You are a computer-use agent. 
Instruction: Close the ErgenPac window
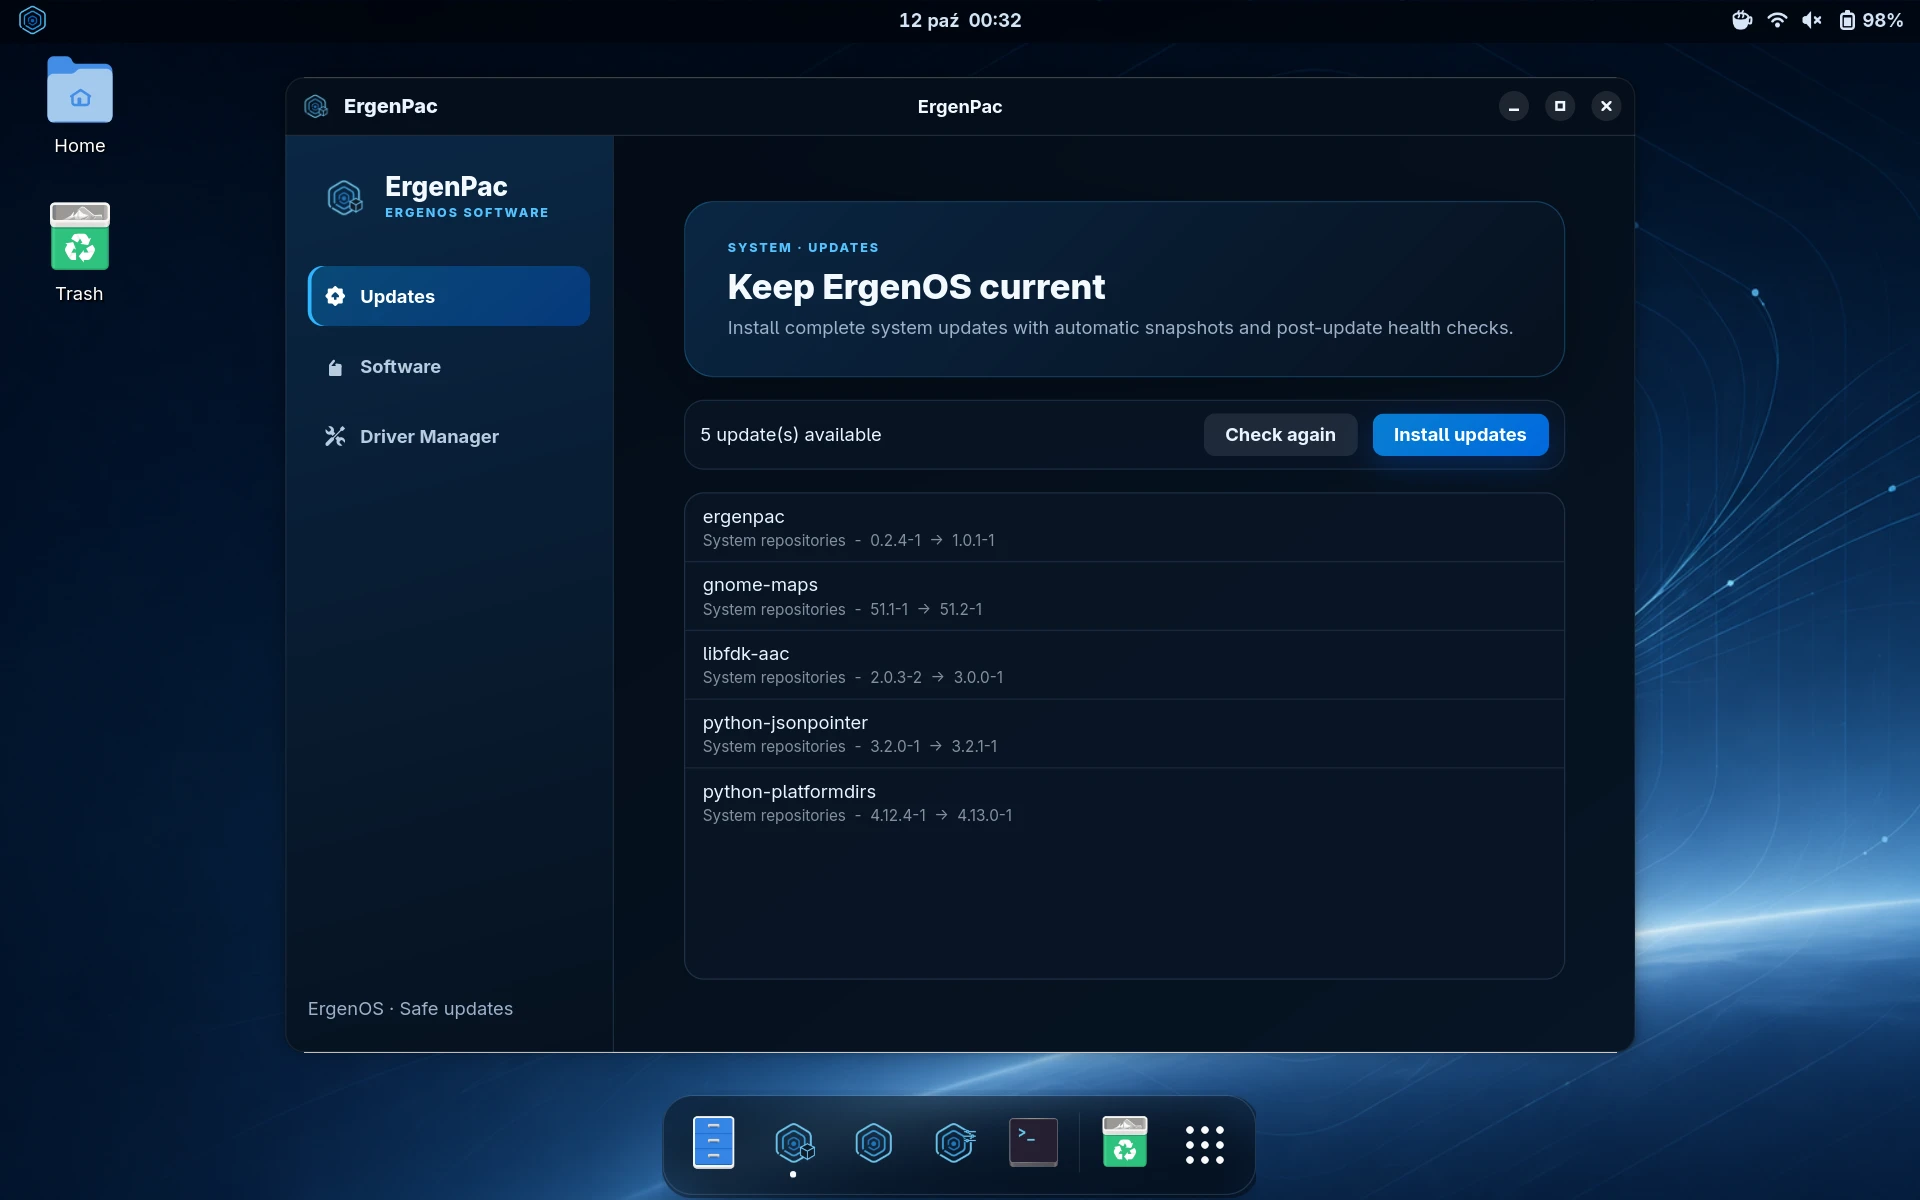point(1606,106)
